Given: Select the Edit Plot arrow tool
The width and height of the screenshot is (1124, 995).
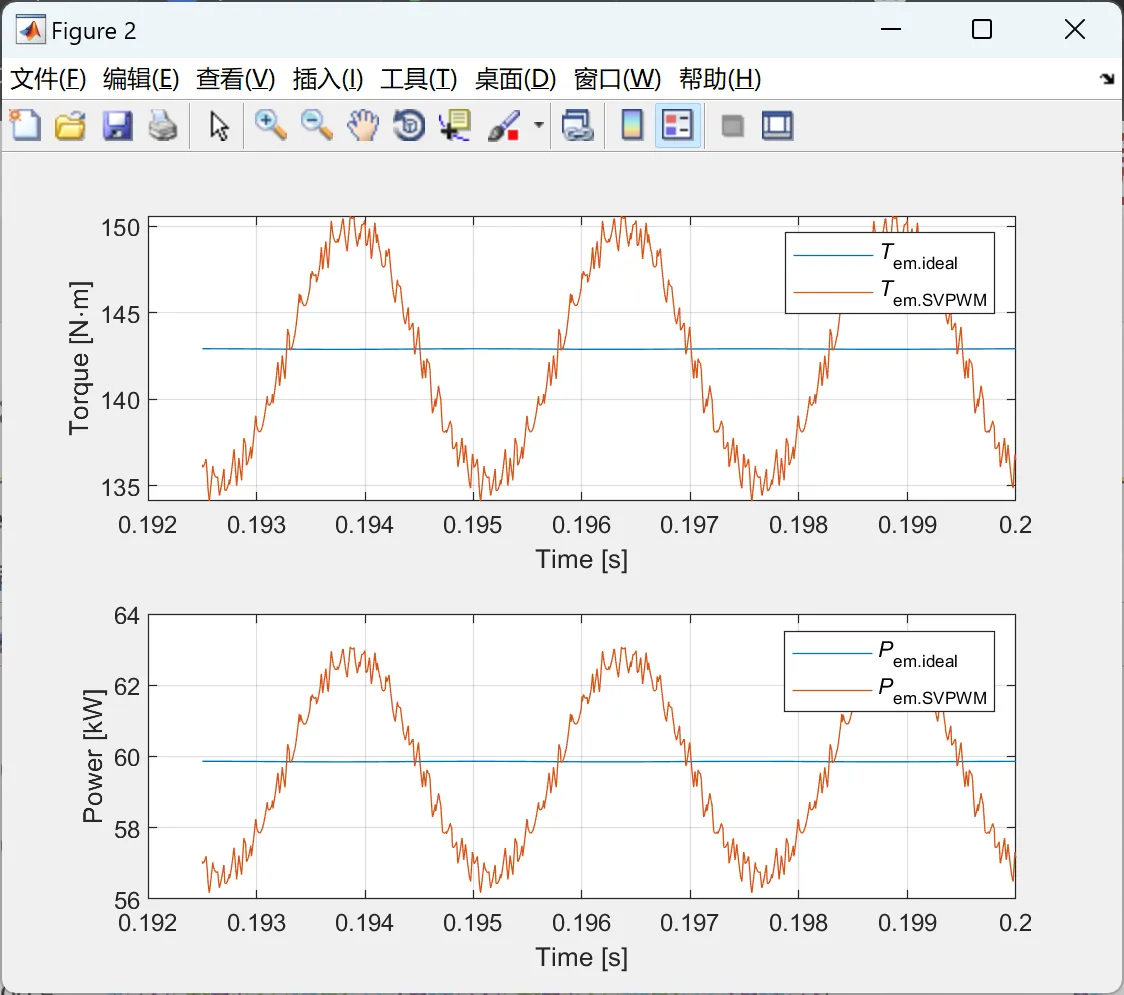Looking at the screenshot, I should click(x=219, y=126).
